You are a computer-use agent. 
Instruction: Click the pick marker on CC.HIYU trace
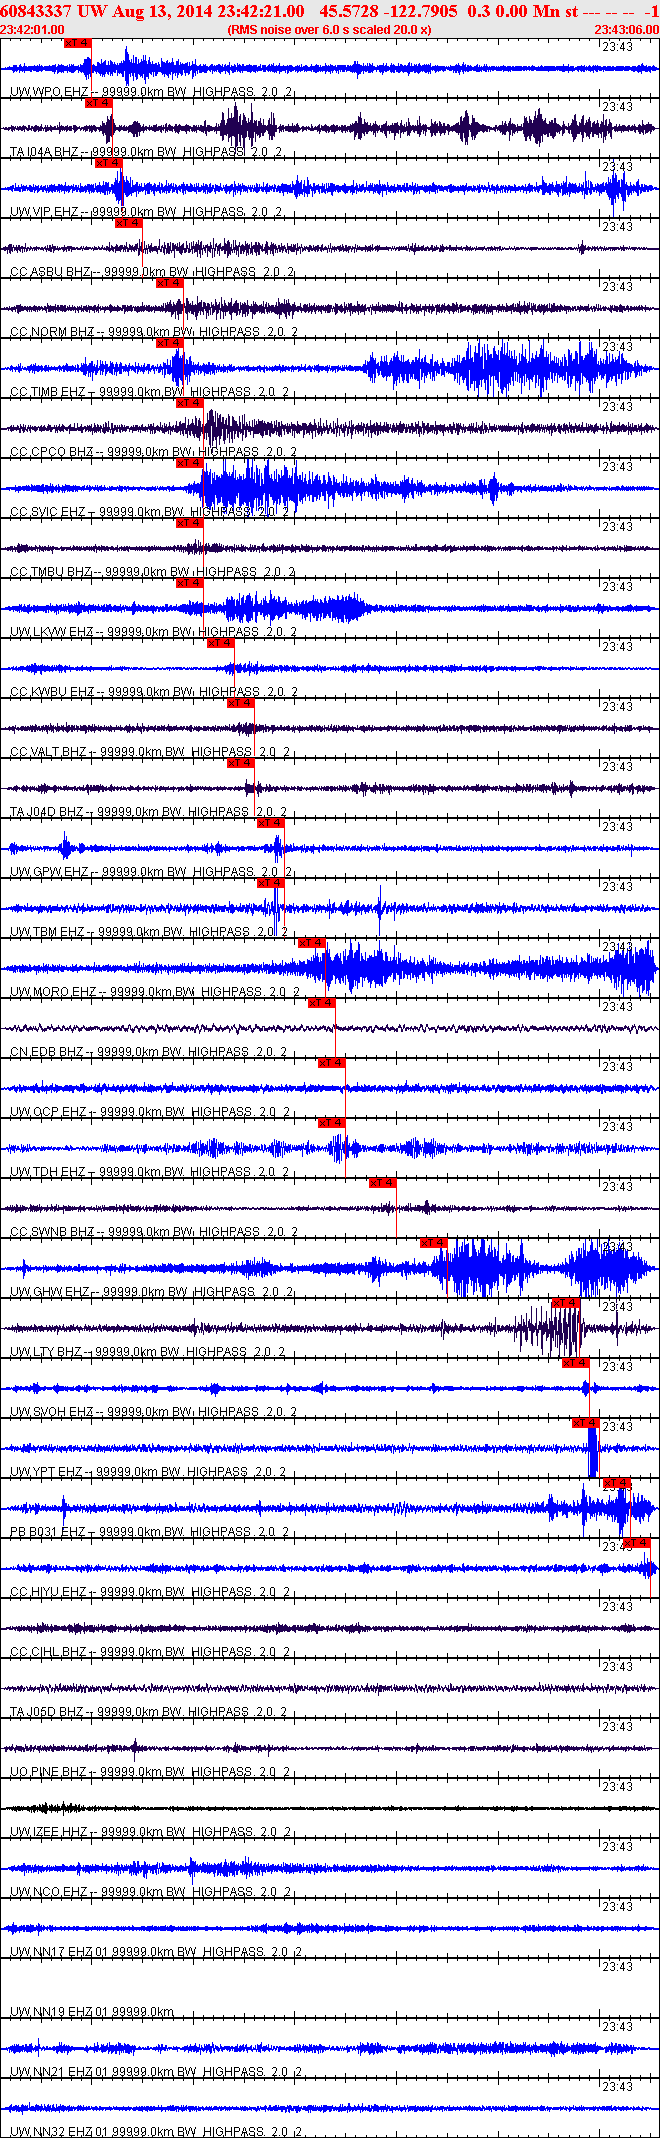click(x=637, y=1543)
